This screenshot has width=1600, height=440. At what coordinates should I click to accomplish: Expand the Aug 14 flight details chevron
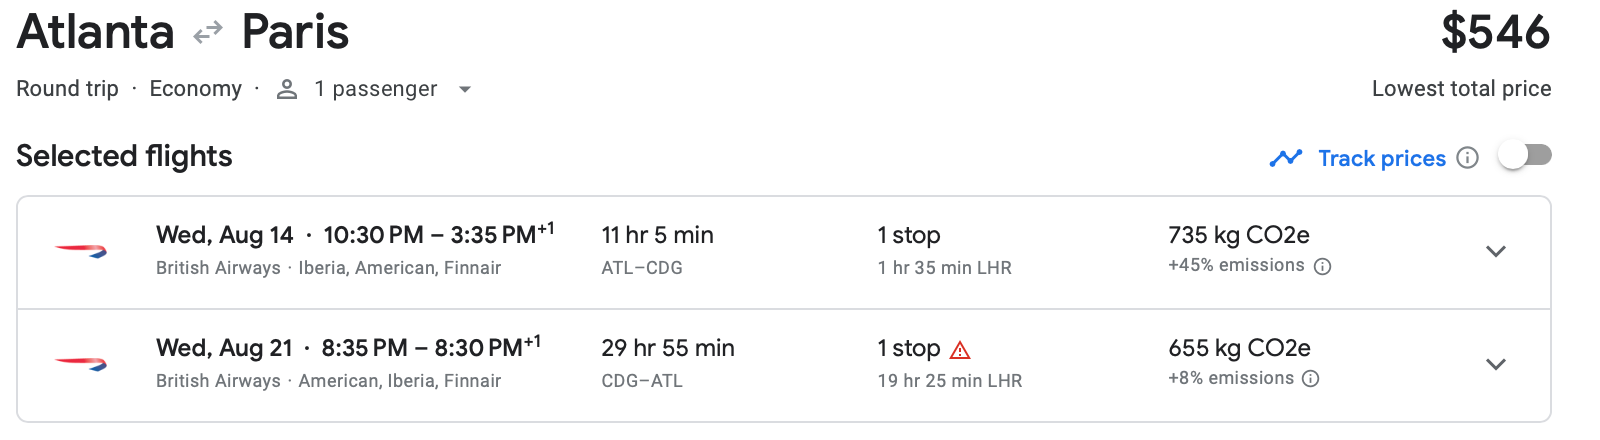(x=1496, y=251)
